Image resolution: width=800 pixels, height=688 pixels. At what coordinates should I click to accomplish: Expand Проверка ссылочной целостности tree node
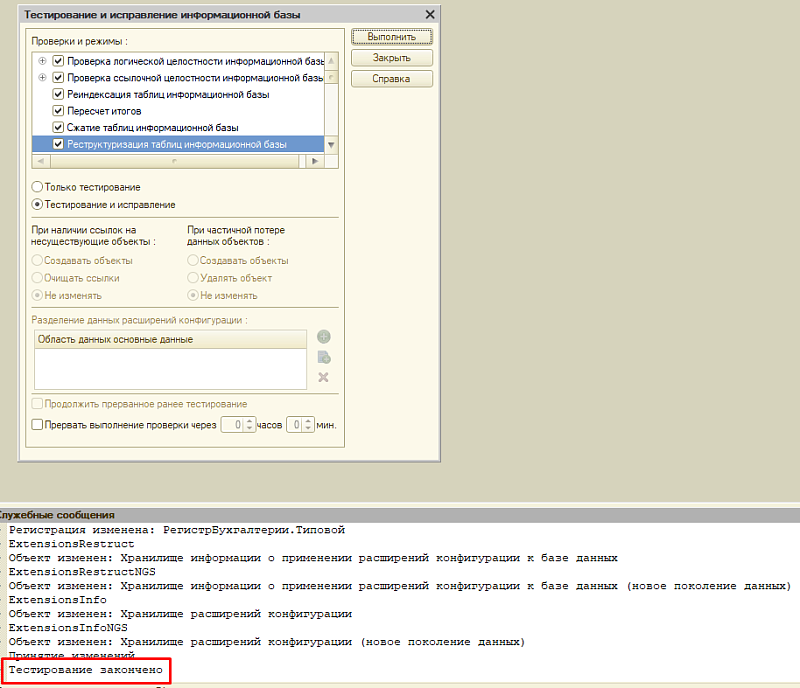point(42,77)
